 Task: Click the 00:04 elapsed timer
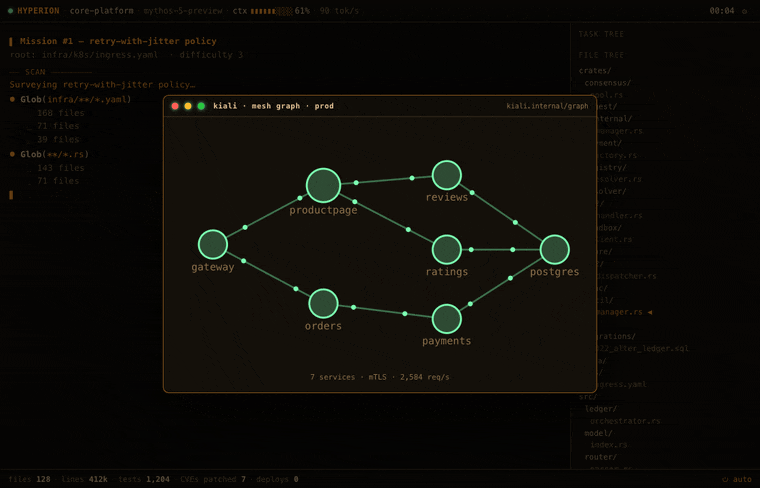722,11
